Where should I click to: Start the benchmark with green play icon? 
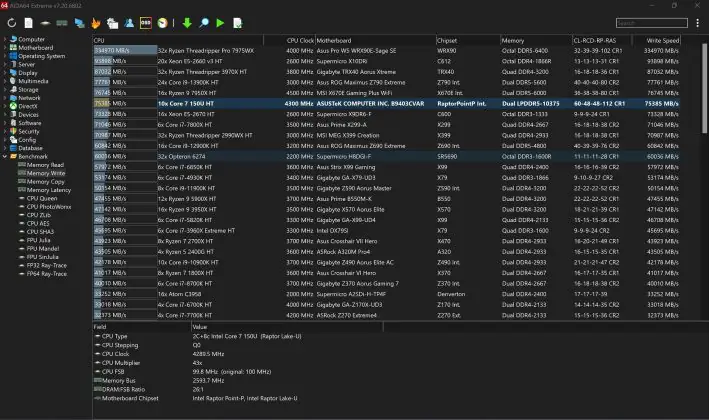pyautogui.click(x=220, y=23)
